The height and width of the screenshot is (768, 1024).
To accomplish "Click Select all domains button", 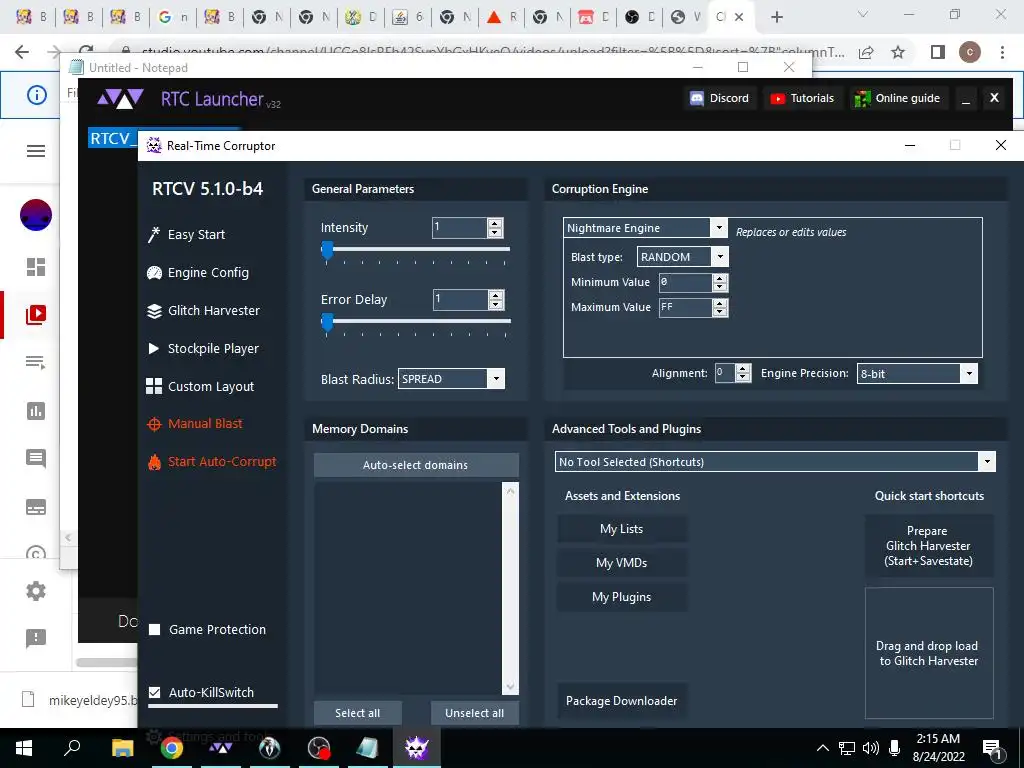I will 357,713.
